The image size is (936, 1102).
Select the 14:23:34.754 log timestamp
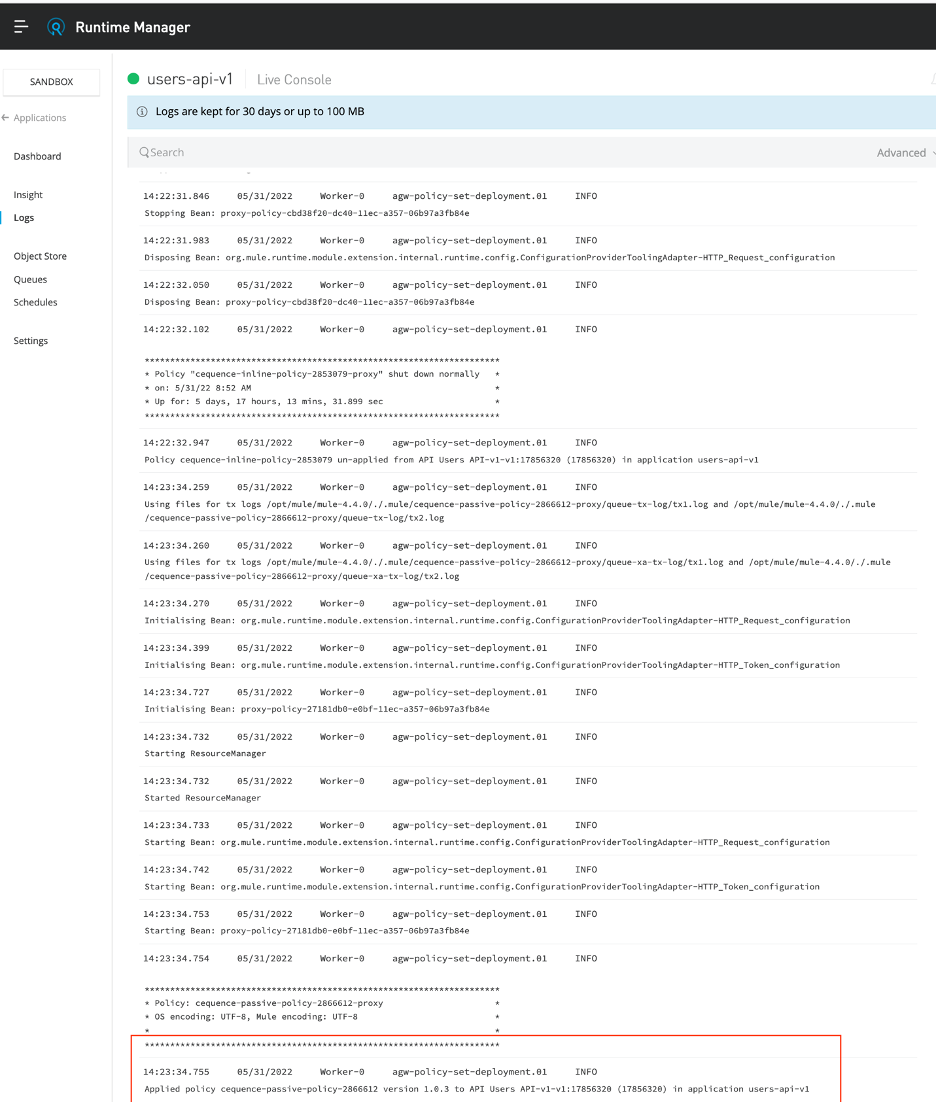[176, 959]
